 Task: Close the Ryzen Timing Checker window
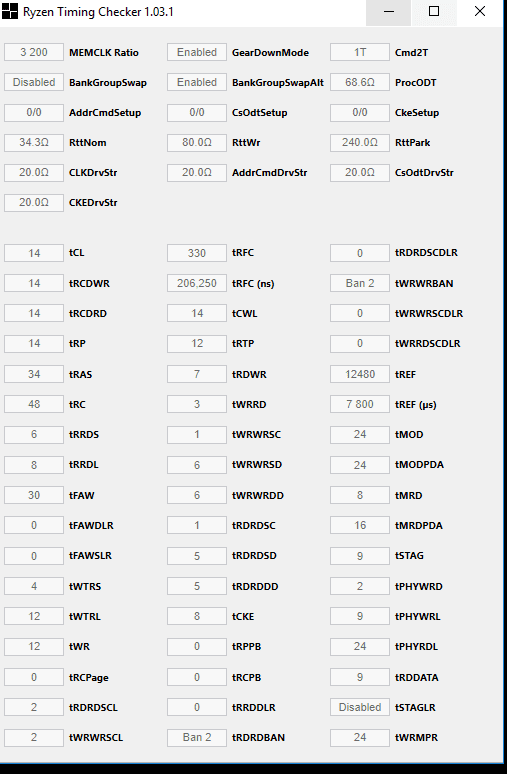tap(480, 11)
